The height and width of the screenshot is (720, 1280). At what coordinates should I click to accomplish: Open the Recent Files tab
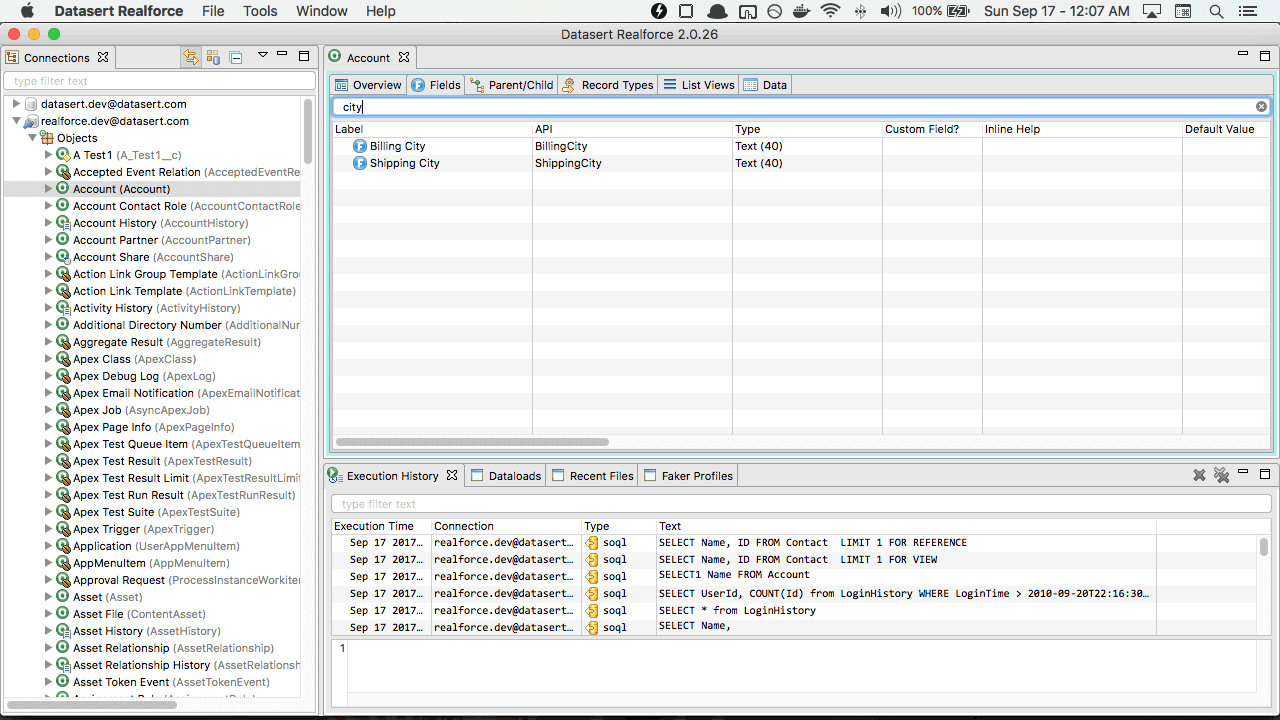[x=592, y=475]
